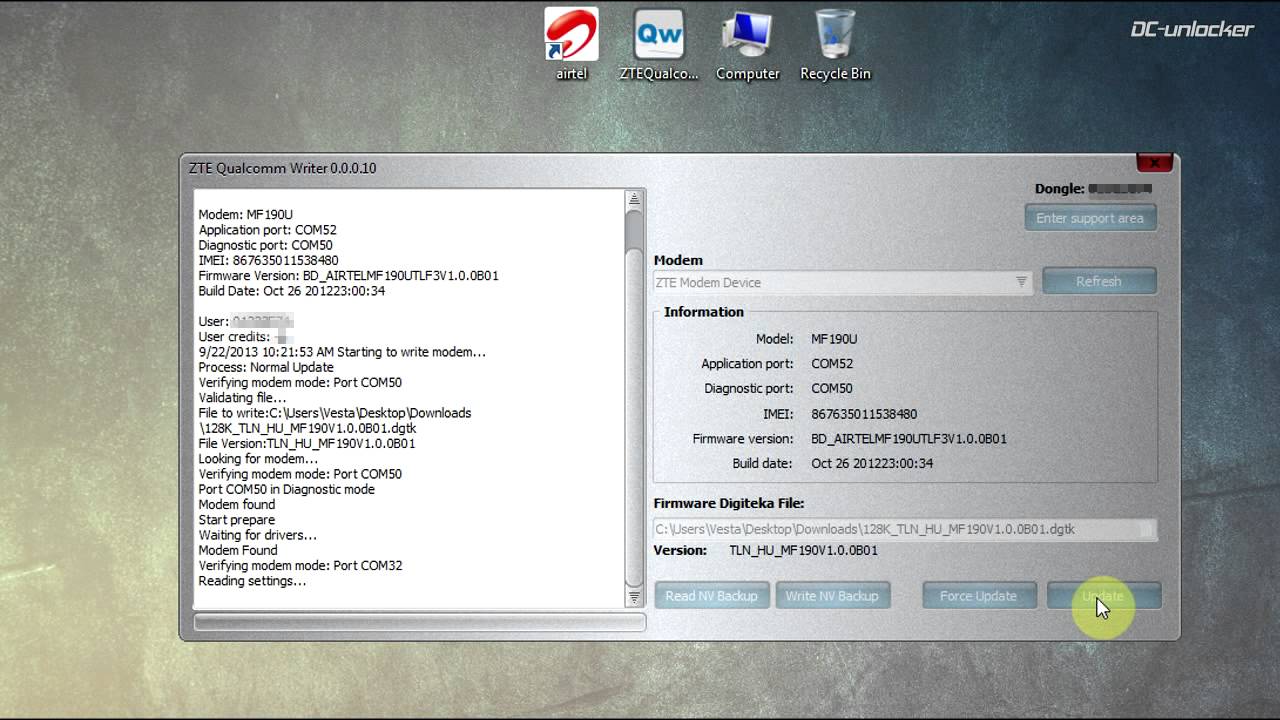Click the ZTE Qualcomm Writer 0.0.0.10 title

click(283, 168)
